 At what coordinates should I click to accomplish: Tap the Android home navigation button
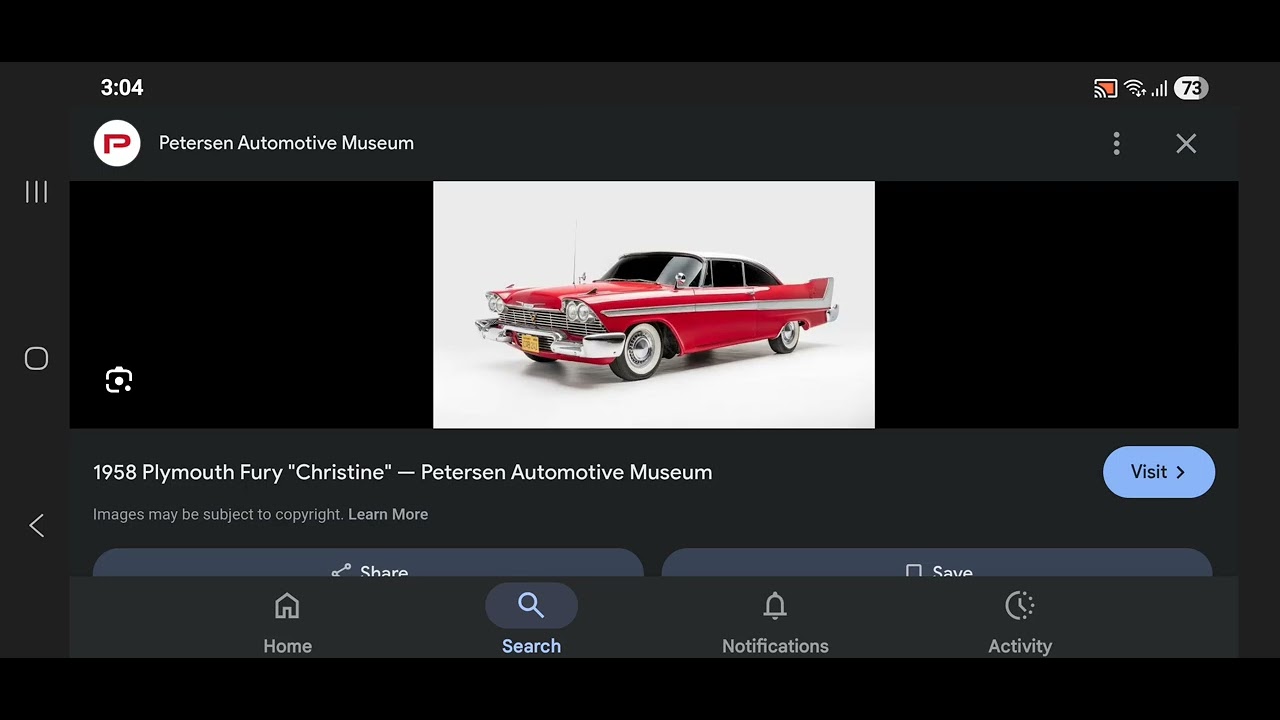point(36,359)
